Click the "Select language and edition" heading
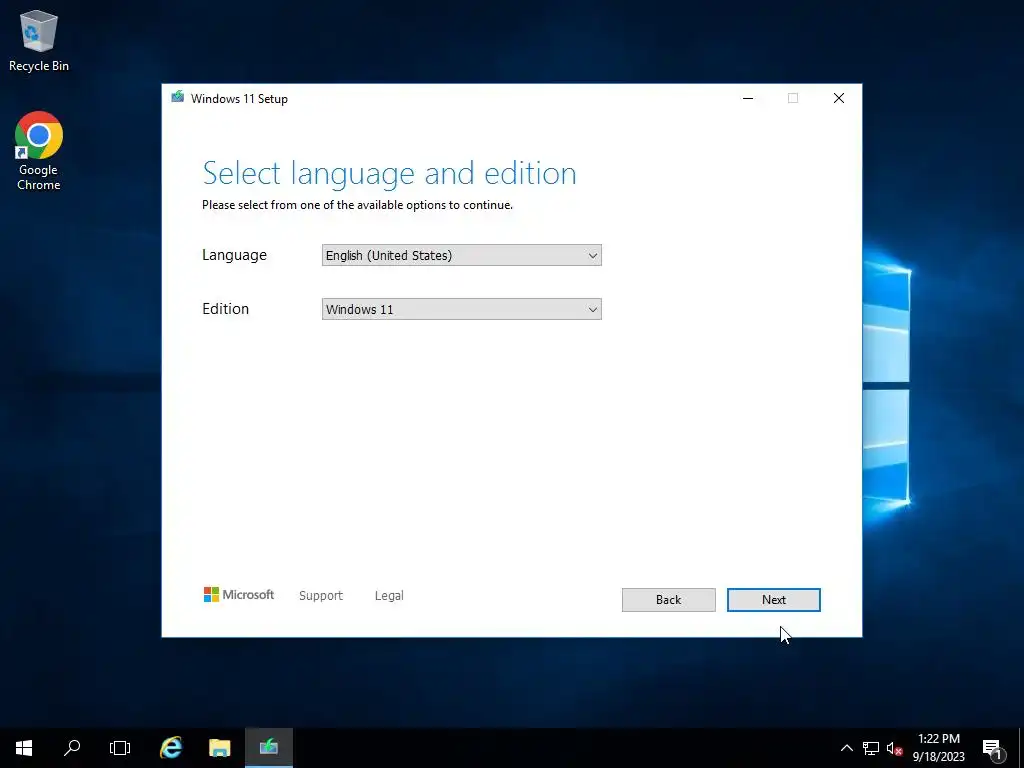Image resolution: width=1024 pixels, height=768 pixels. [x=389, y=174]
